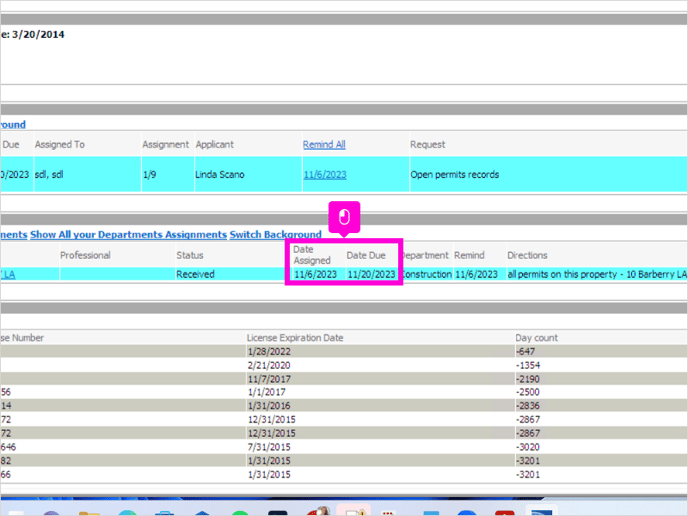The height and width of the screenshot is (516, 688).
Task: Select the Assignment column header
Action: click(165, 144)
